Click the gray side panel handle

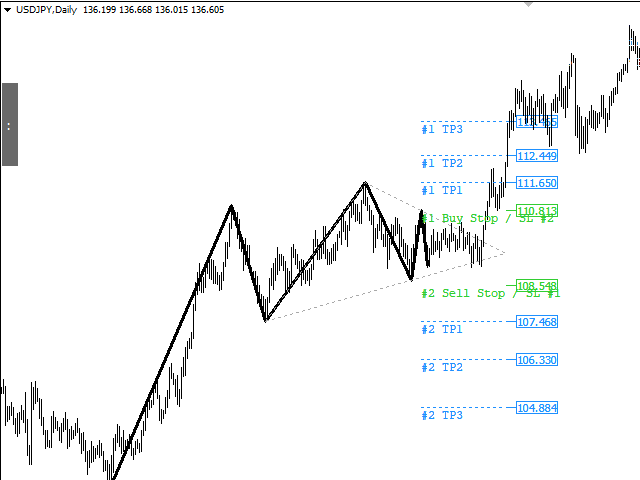tap(10, 124)
